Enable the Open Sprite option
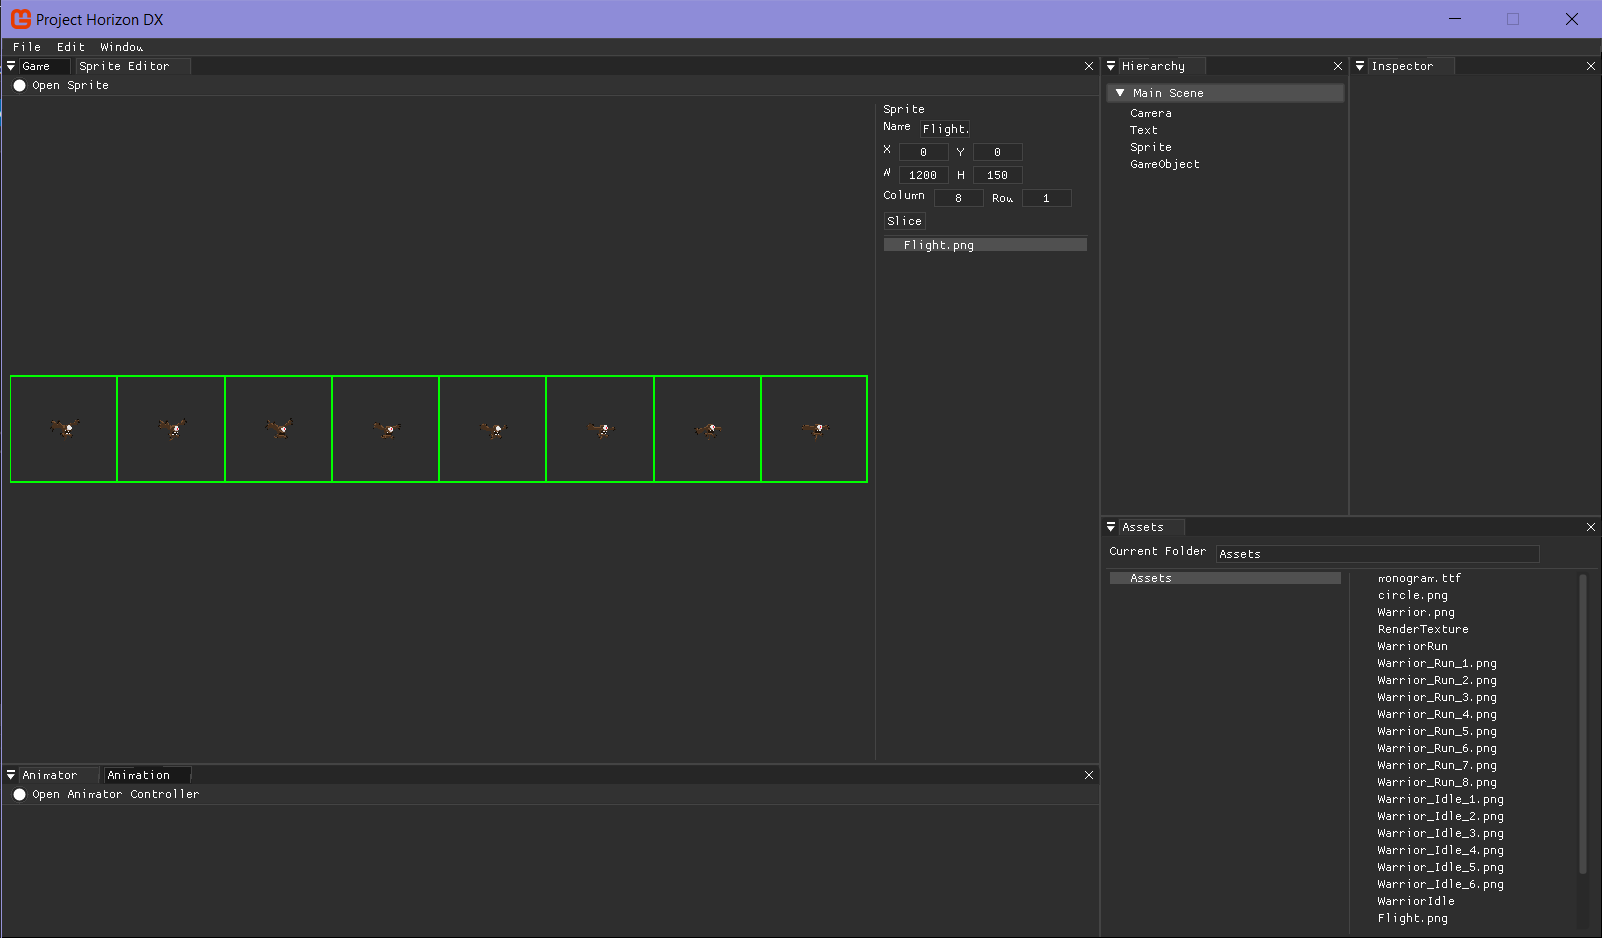The height and width of the screenshot is (938, 1602). 19,85
